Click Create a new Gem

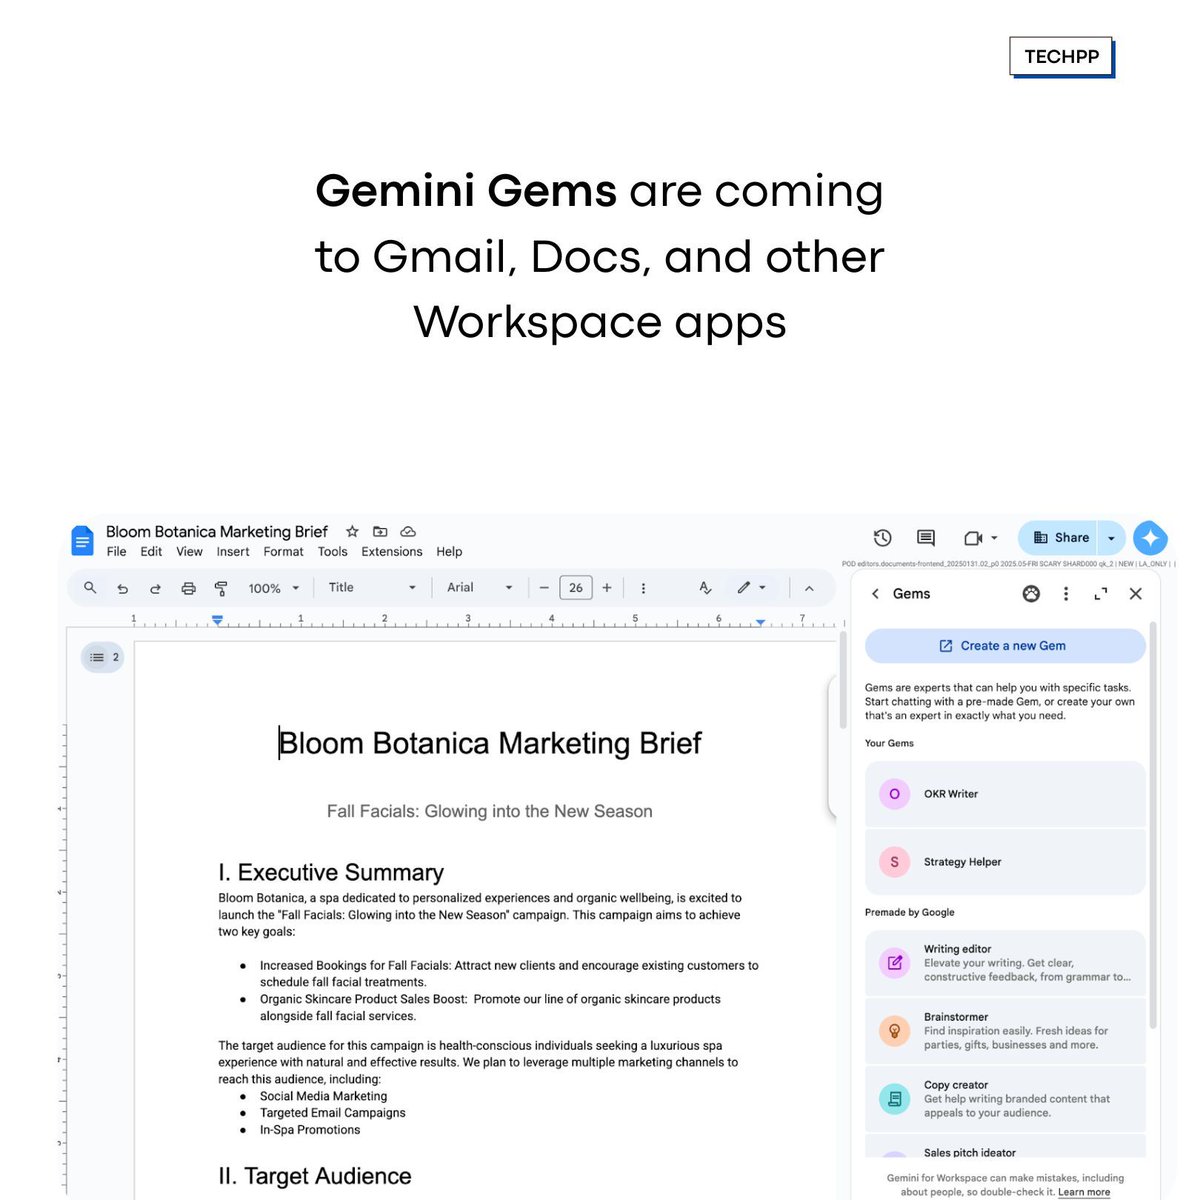click(1004, 645)
